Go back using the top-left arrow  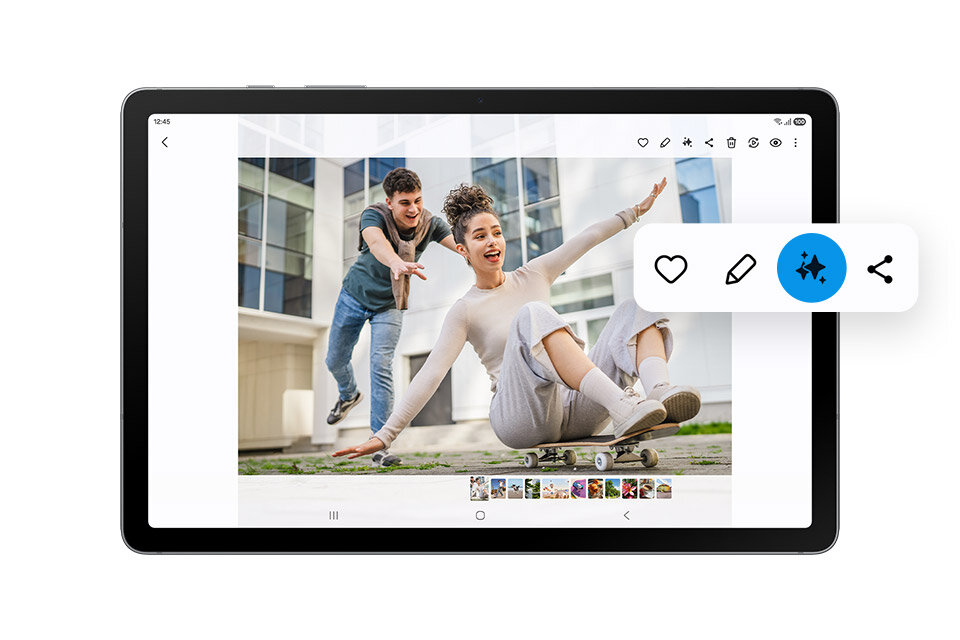click(x=165, y=142)
